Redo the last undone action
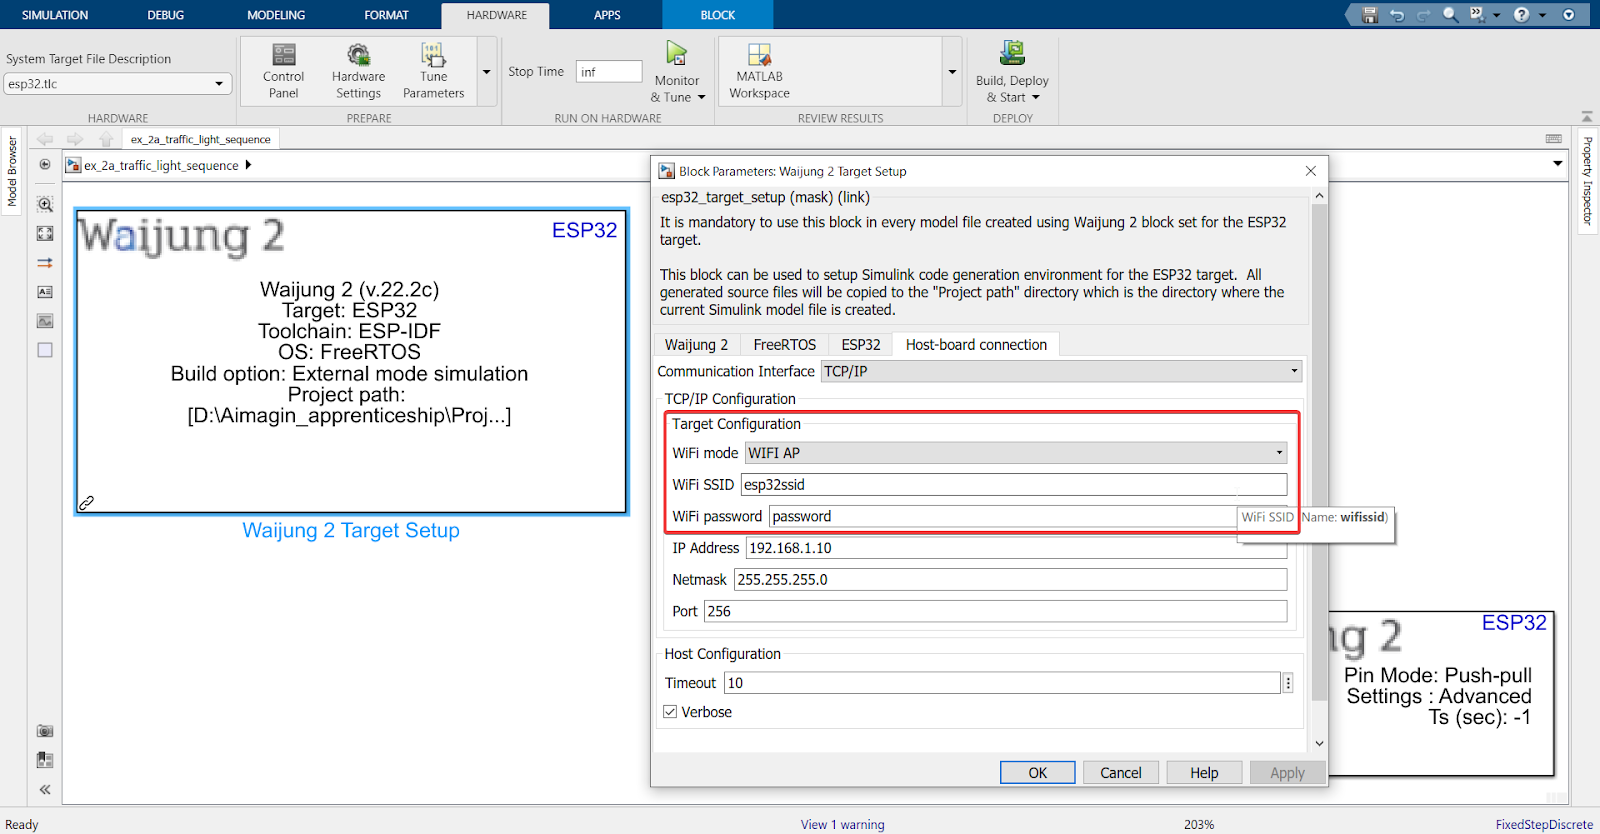 [x=1423, y=15]
